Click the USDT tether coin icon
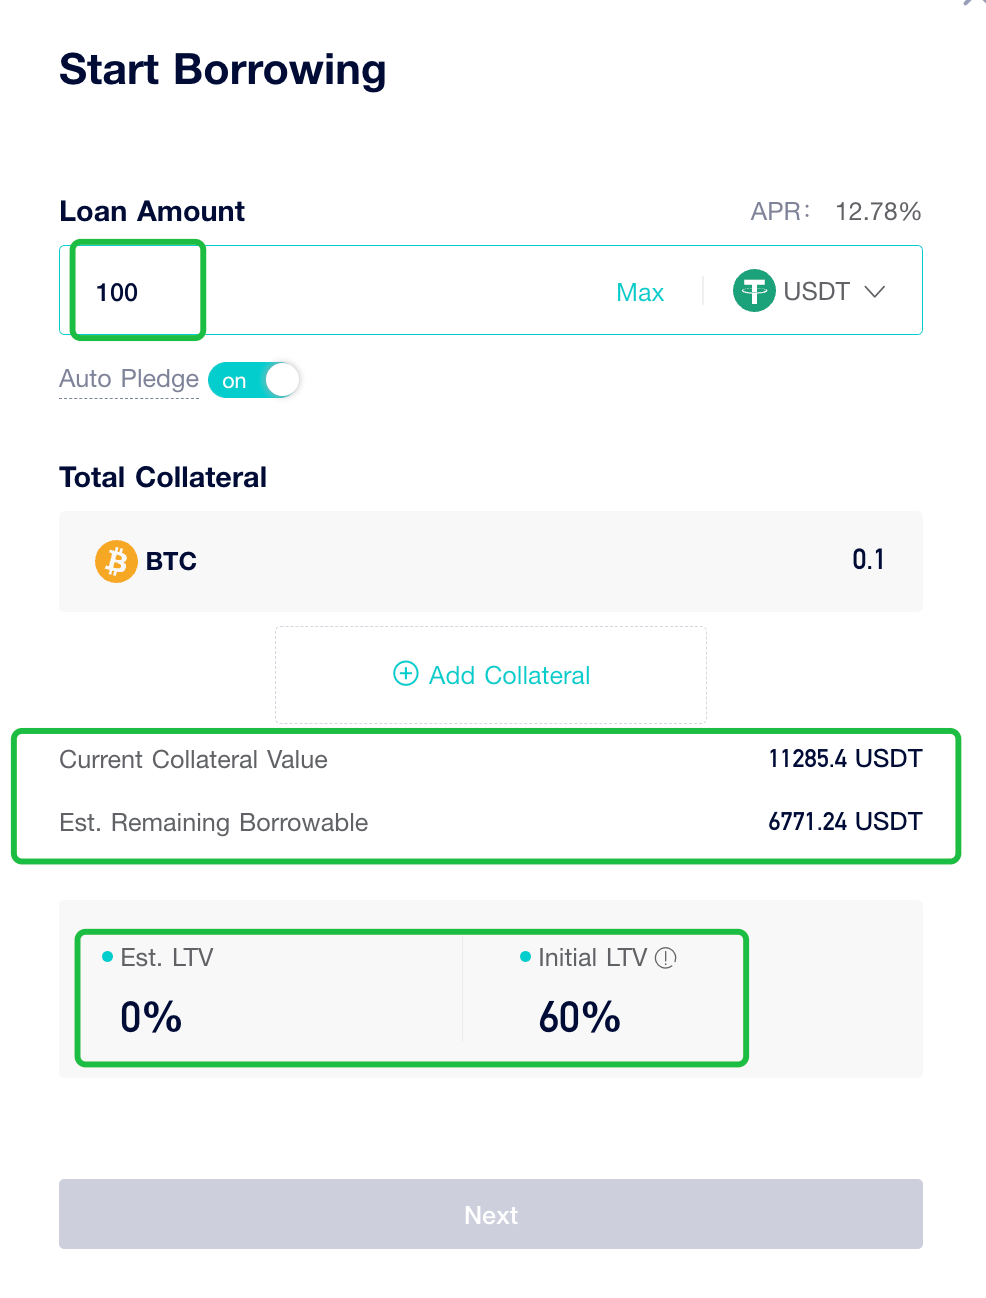The height and width of the screenshot is (1298, 986). tap(755, 291)
